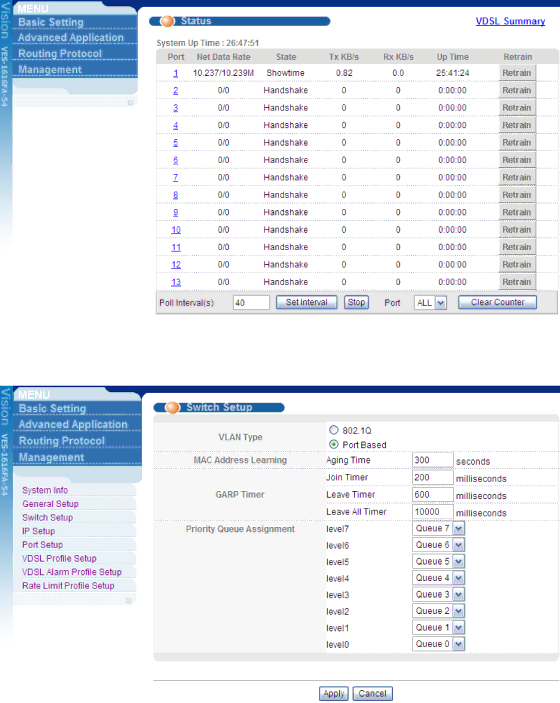
Task: Open the port 13 link
Action: click(176, 282)
